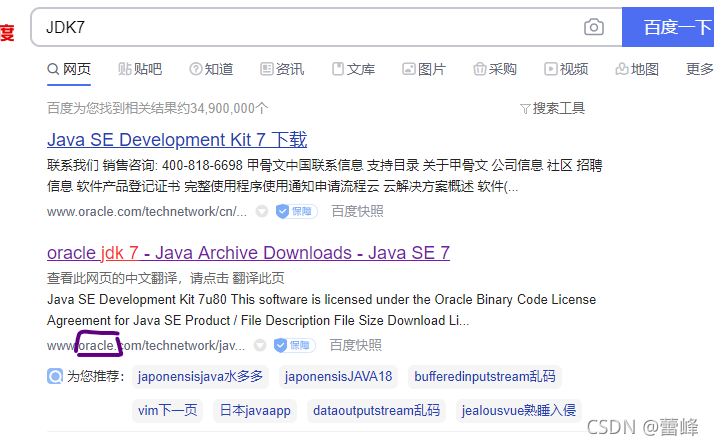Open the 更多 tab

coord(699,69)
